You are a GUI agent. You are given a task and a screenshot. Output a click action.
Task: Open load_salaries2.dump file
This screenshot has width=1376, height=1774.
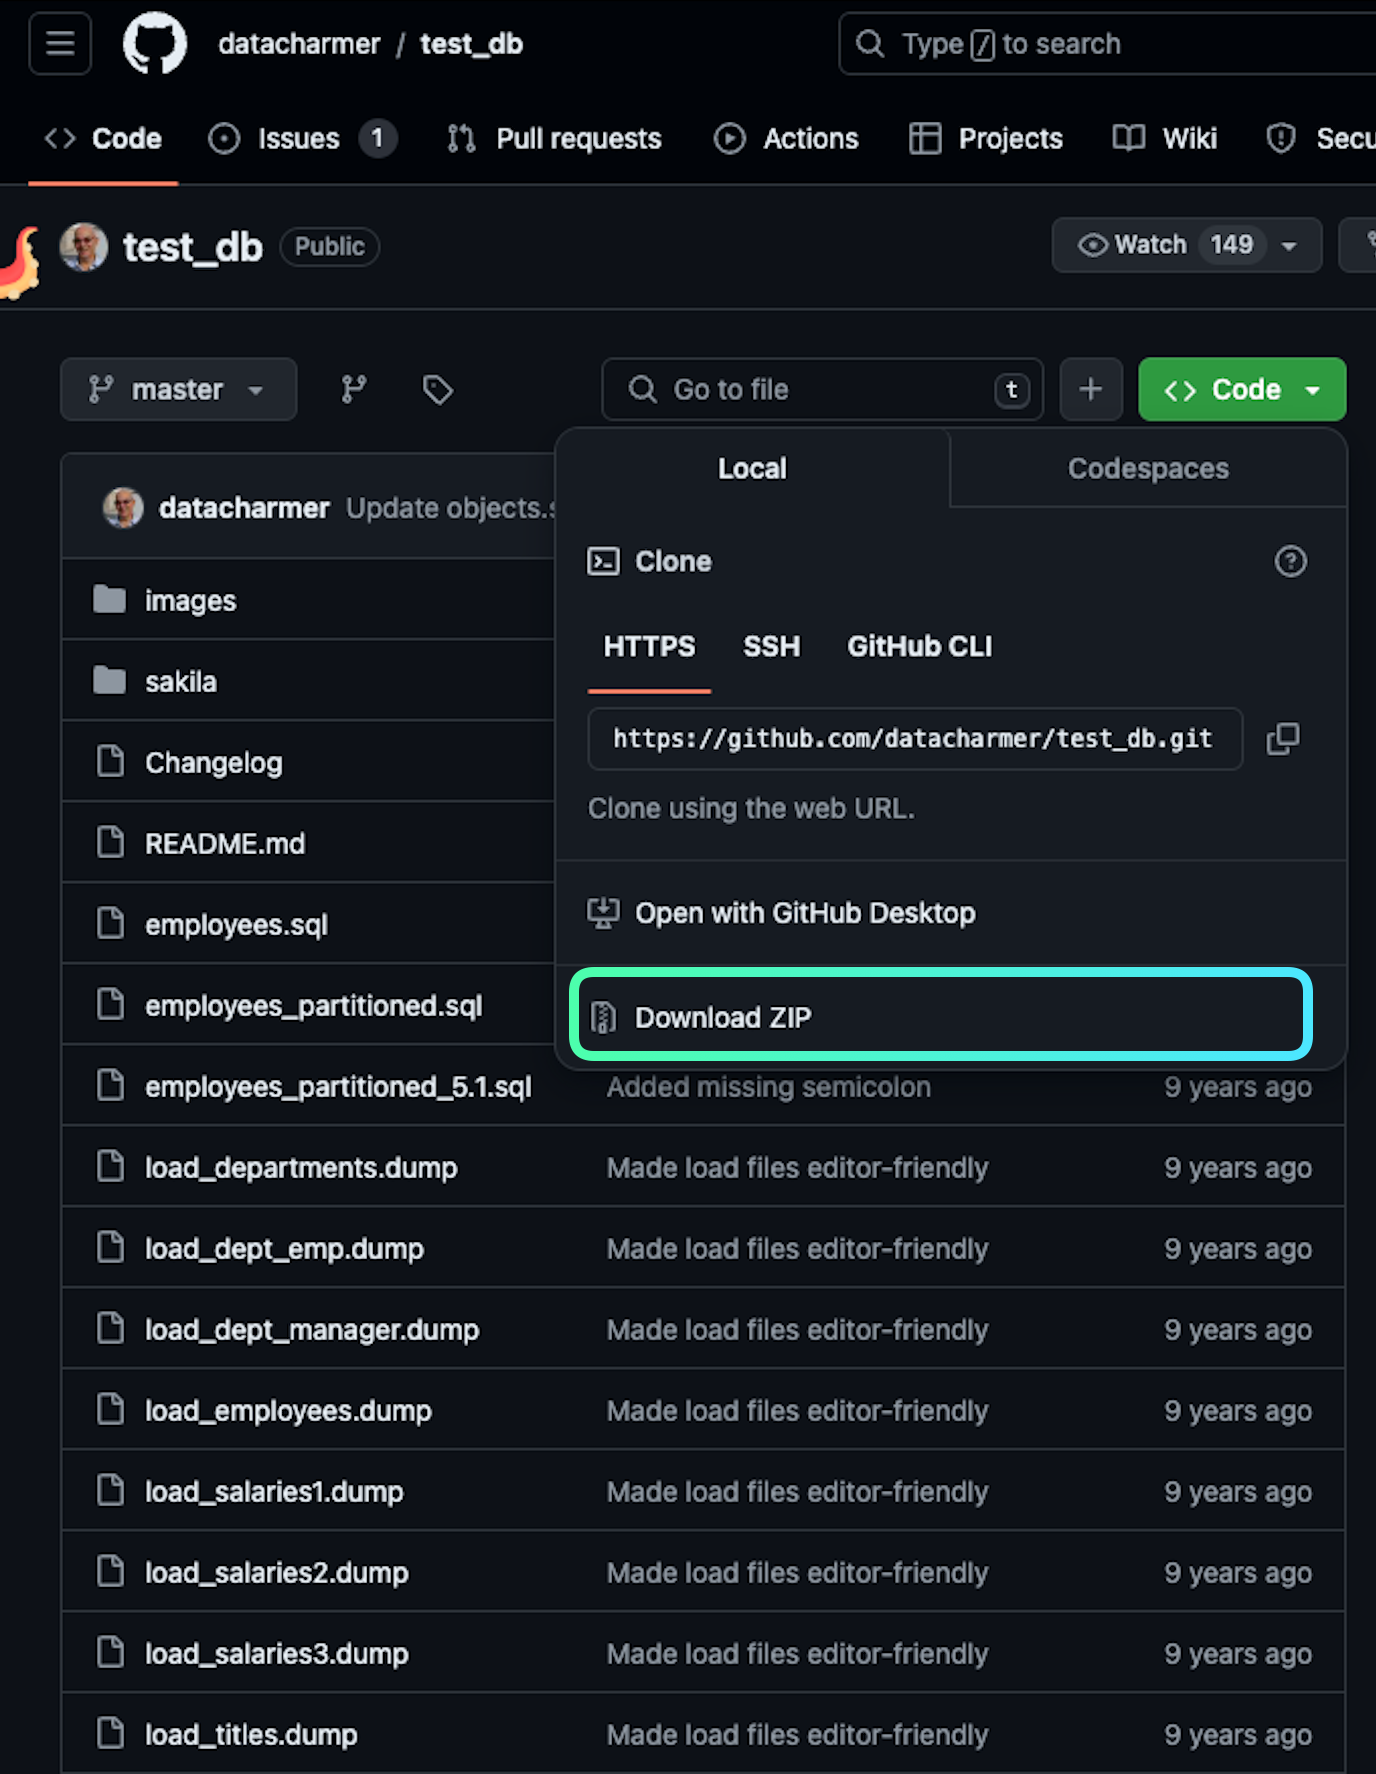tap(277, 1573)
